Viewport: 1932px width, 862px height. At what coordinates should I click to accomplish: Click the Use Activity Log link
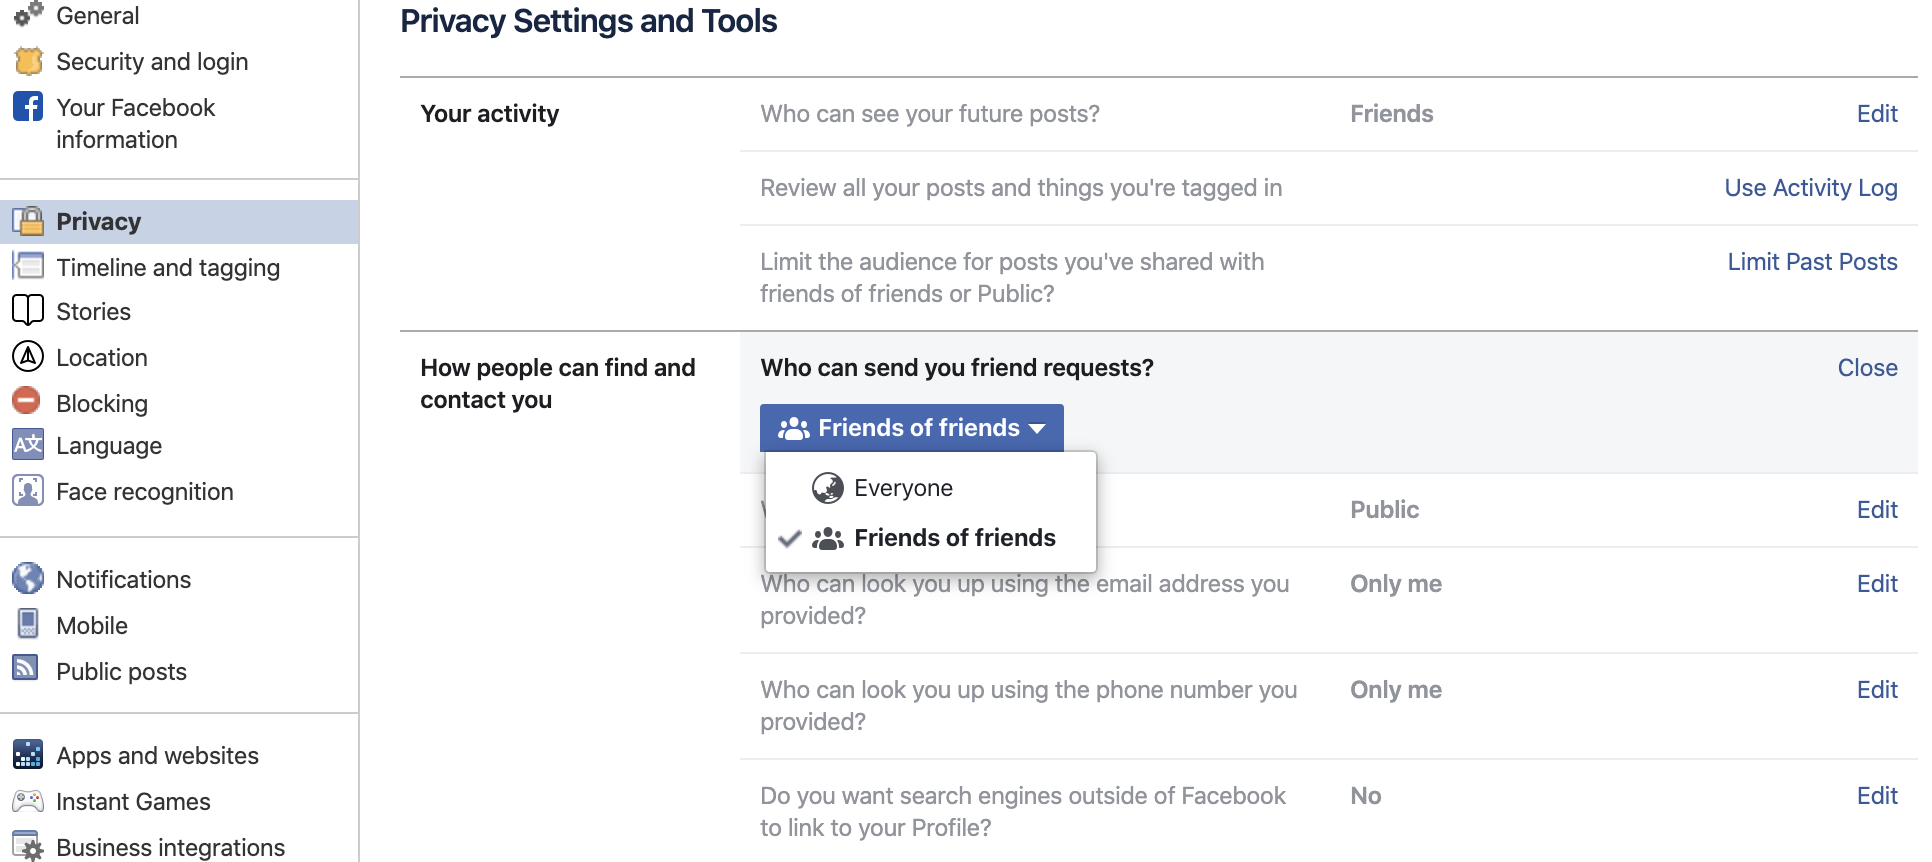(1810, 188)
